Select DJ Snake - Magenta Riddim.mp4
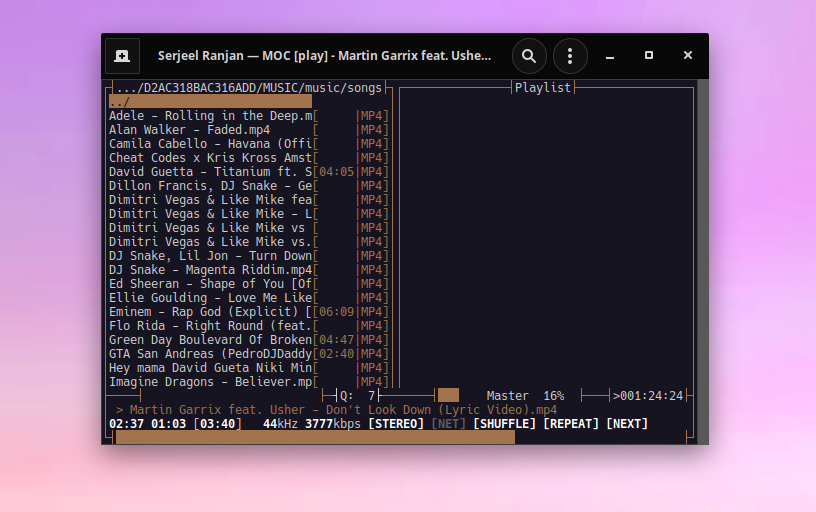This screenshot has height=512, width=816. pos(210,270)
